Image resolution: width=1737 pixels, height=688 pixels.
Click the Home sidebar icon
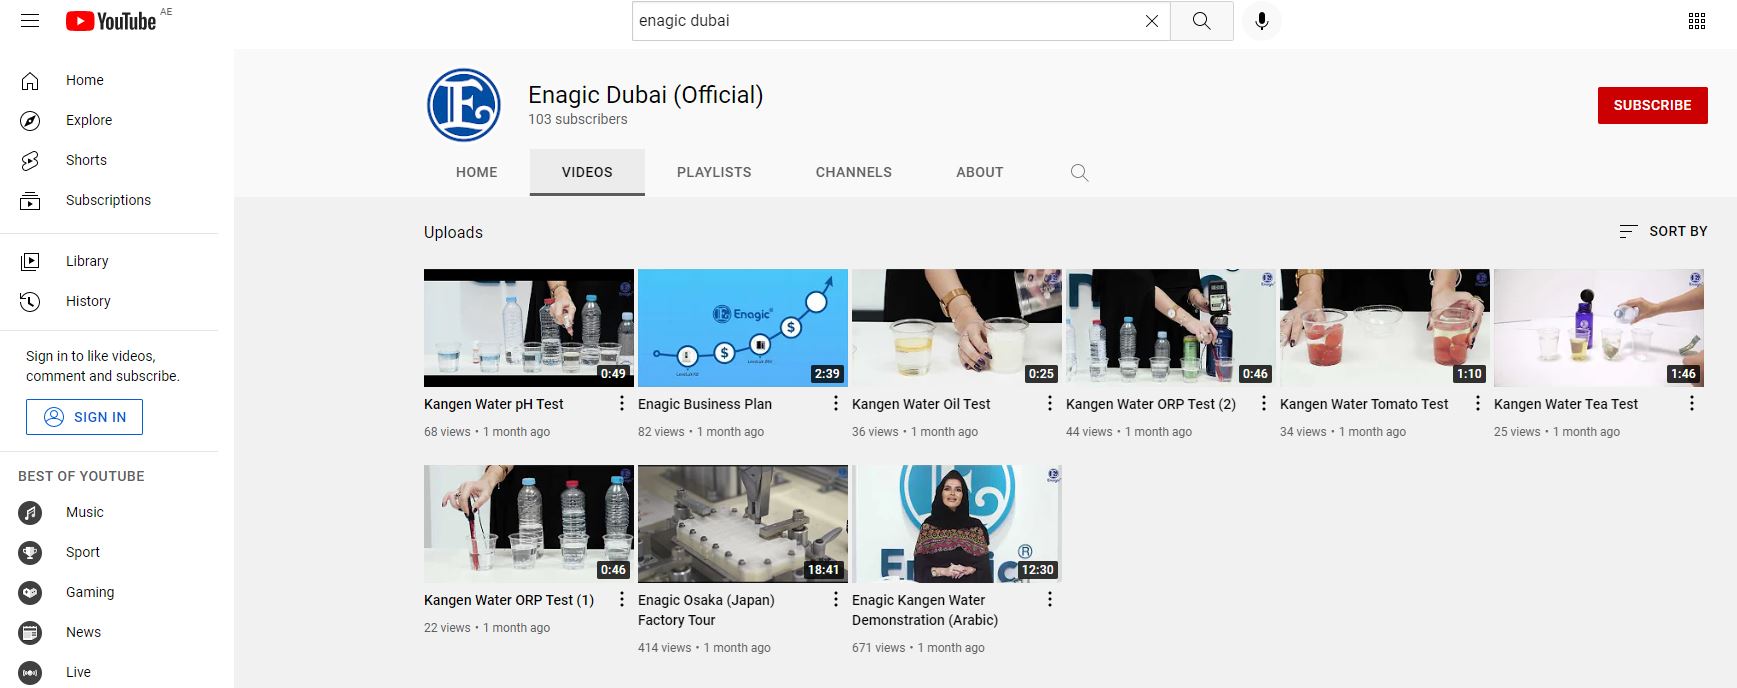(31, 80)
